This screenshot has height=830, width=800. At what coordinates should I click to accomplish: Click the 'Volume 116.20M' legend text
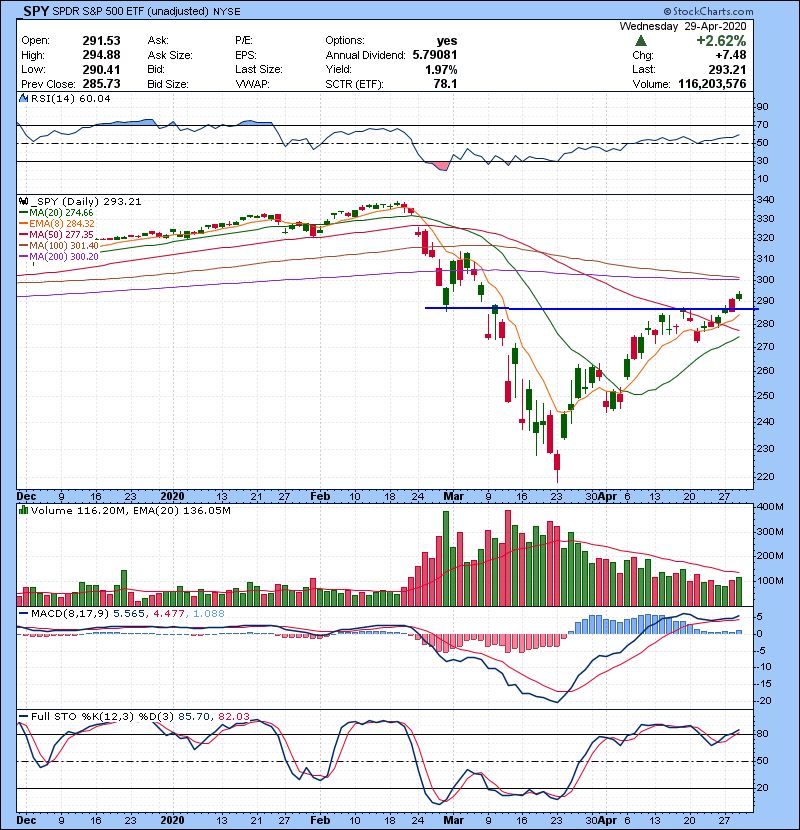[79, 511]
